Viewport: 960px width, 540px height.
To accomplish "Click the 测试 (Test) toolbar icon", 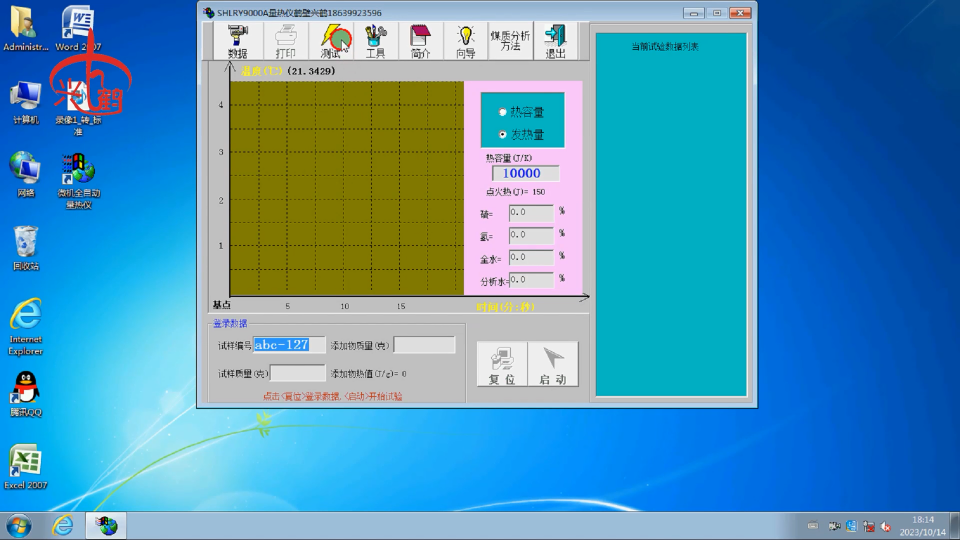I will coord(331,41).
